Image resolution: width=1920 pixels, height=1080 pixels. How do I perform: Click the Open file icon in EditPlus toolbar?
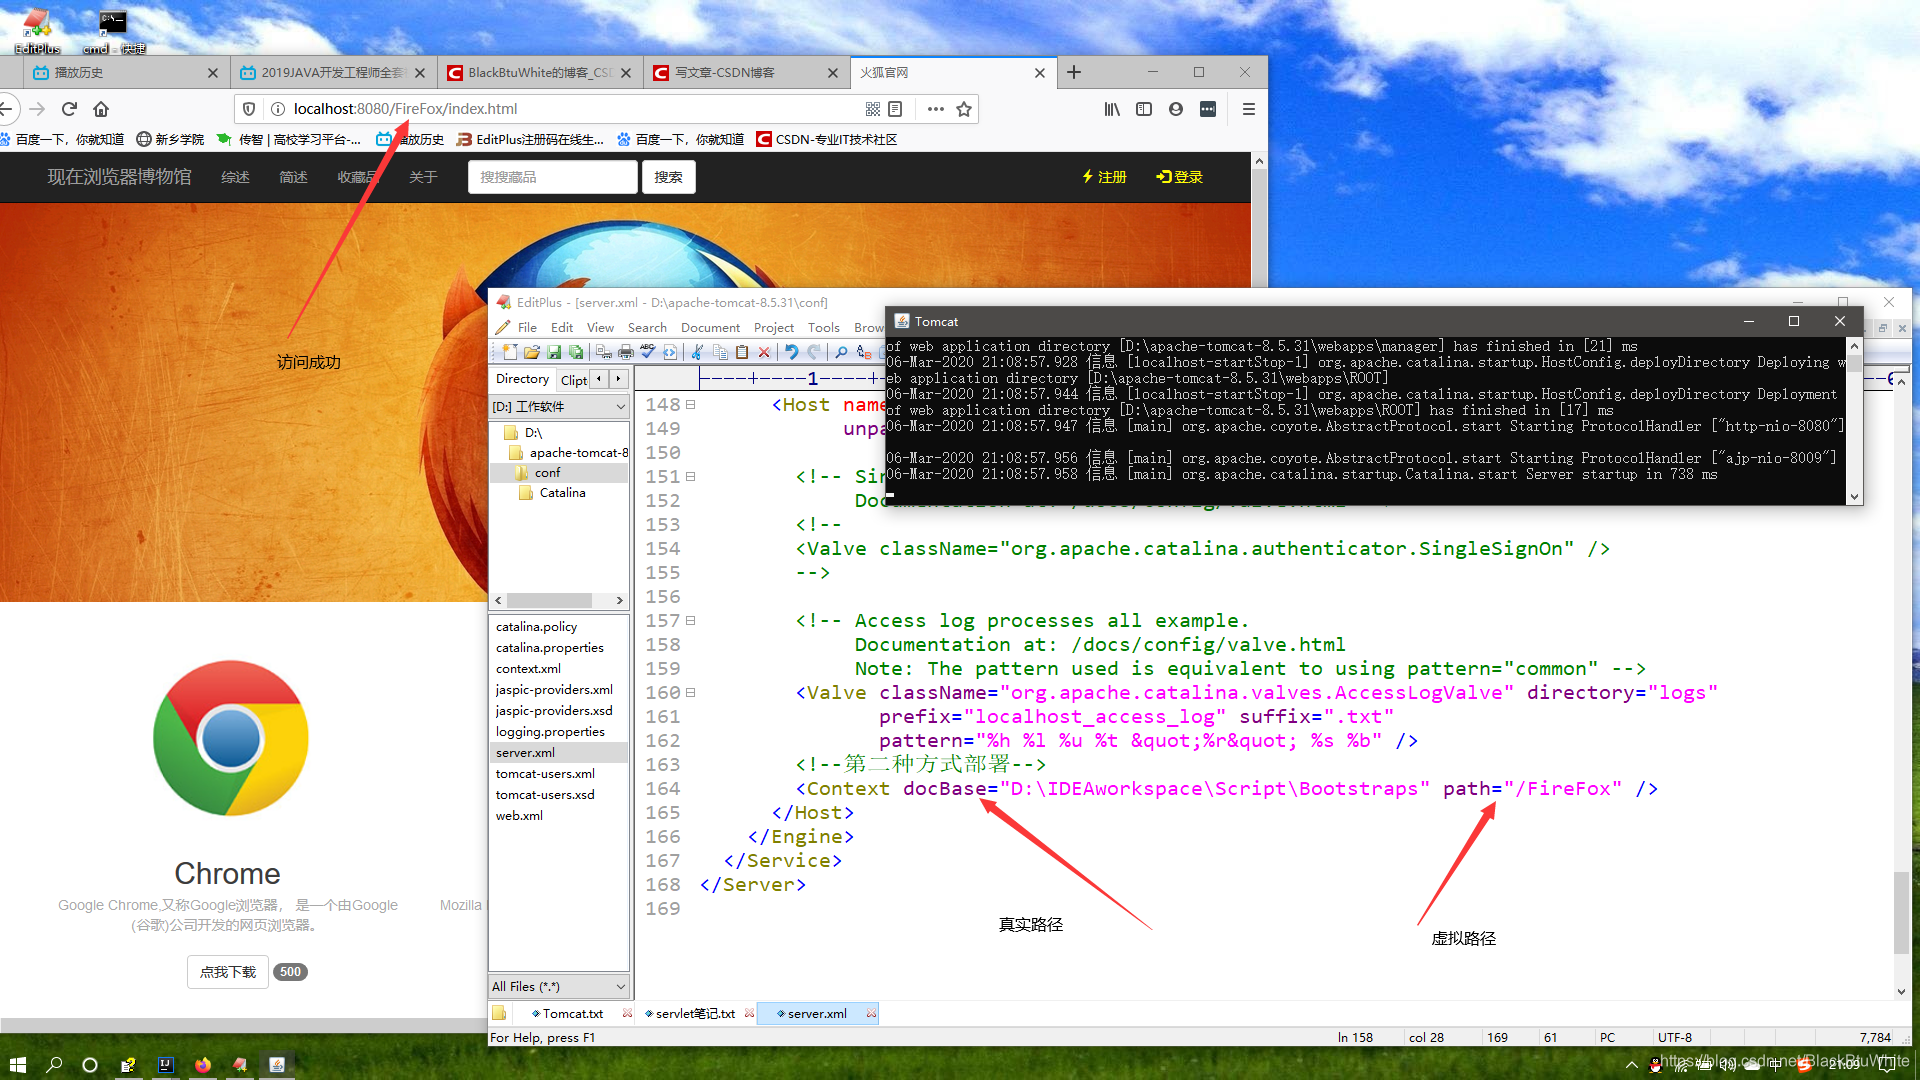click(x=532, y=352)
